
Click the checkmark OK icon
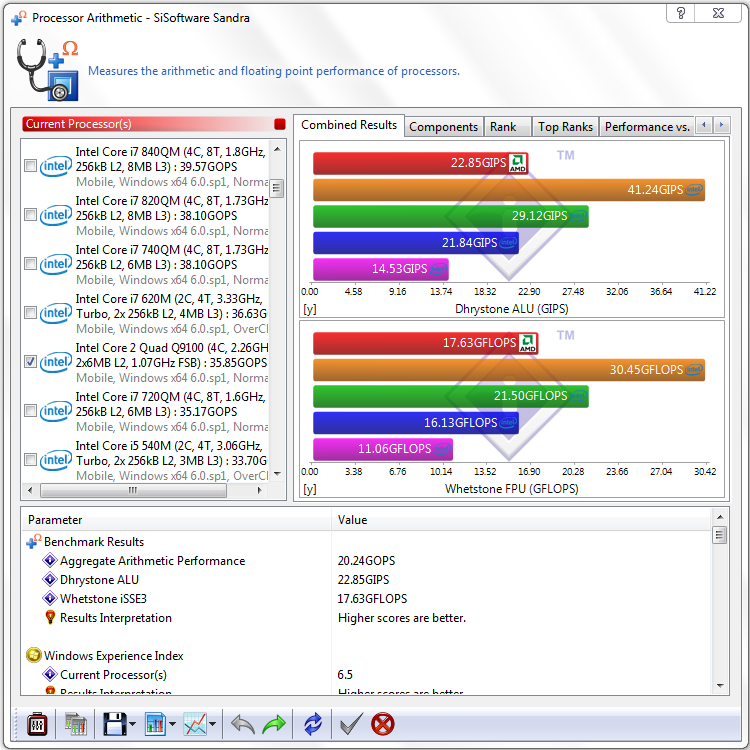coord(351,724)
